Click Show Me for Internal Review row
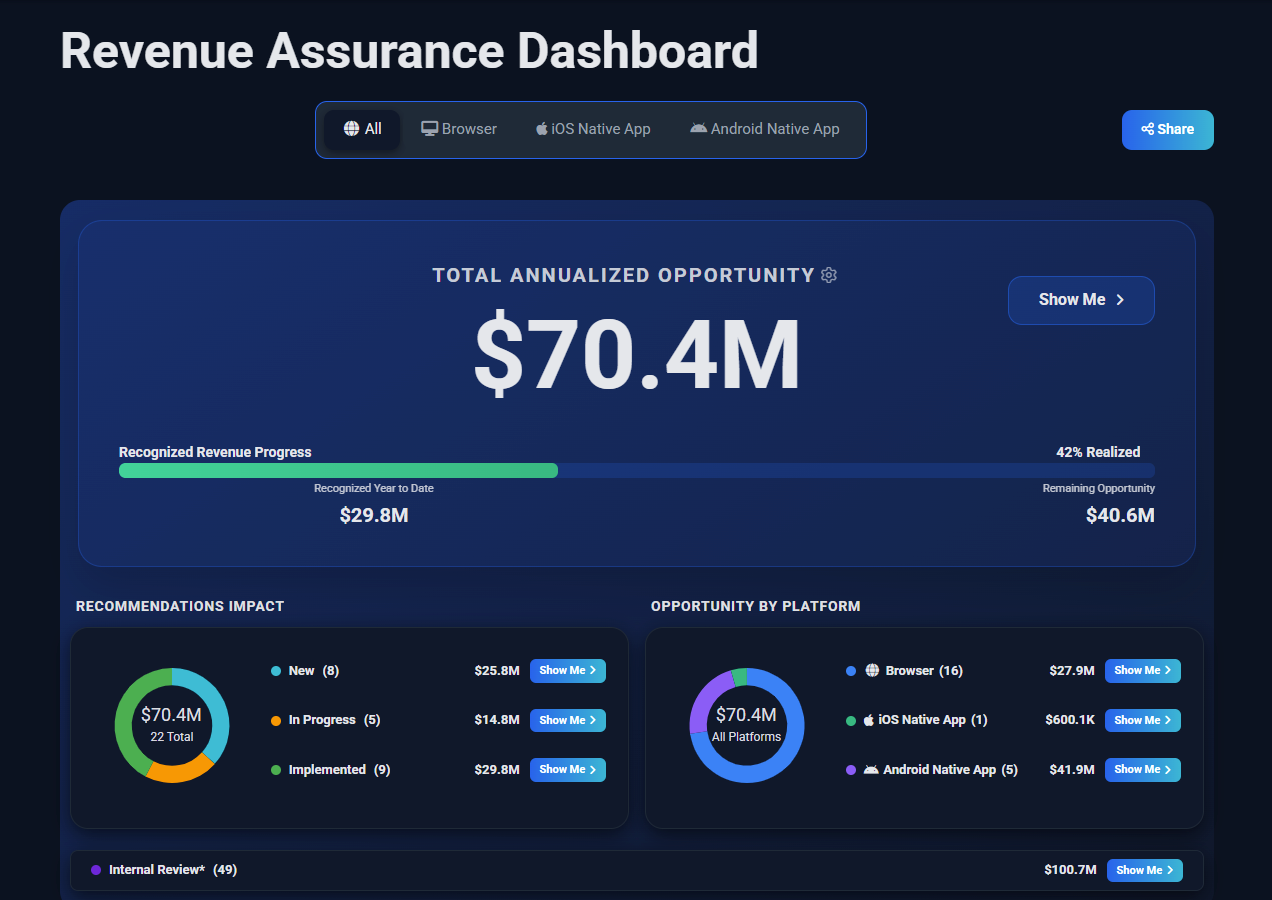1272x900 pixels. pos(1145,870)
